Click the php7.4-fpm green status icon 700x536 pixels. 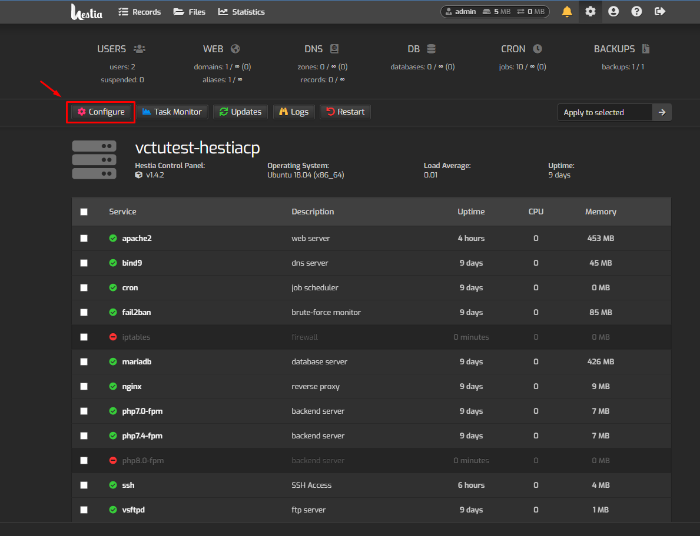(113, 436)
